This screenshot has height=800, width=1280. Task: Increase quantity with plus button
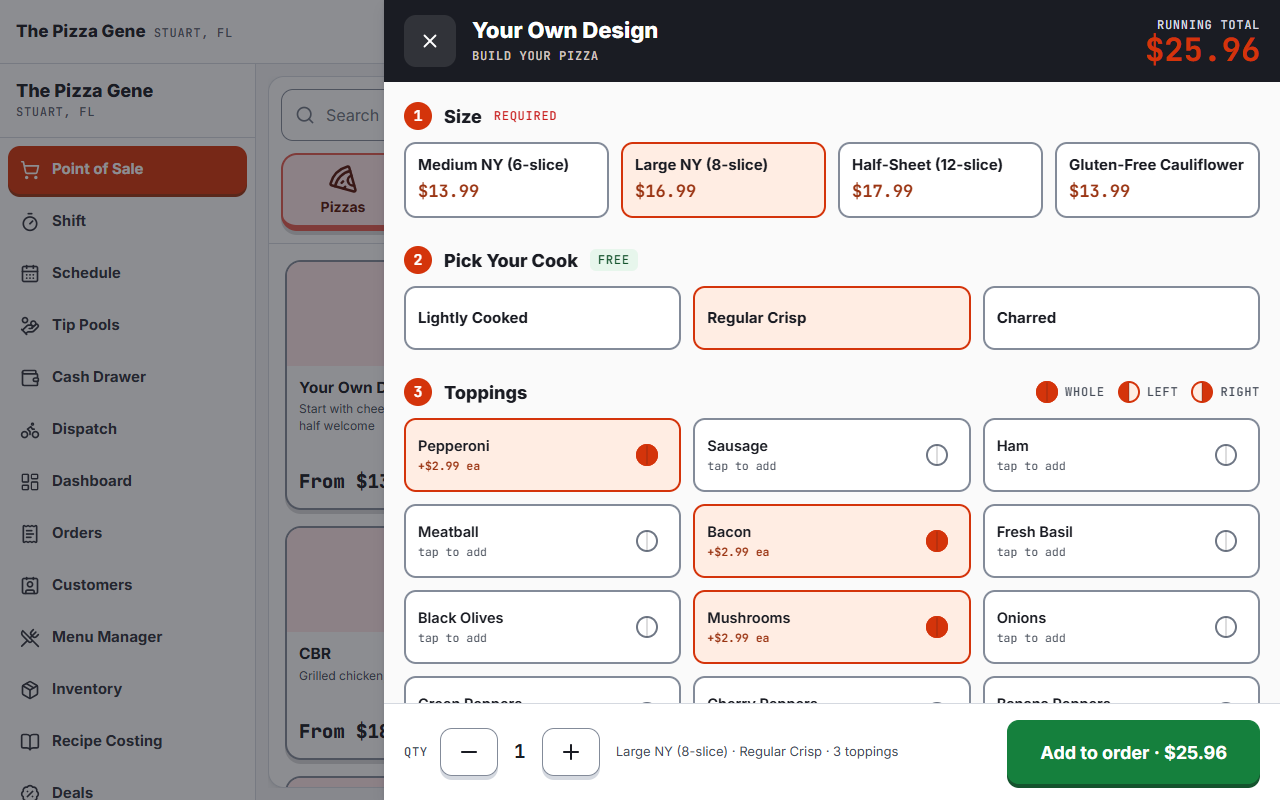[571, 752]
